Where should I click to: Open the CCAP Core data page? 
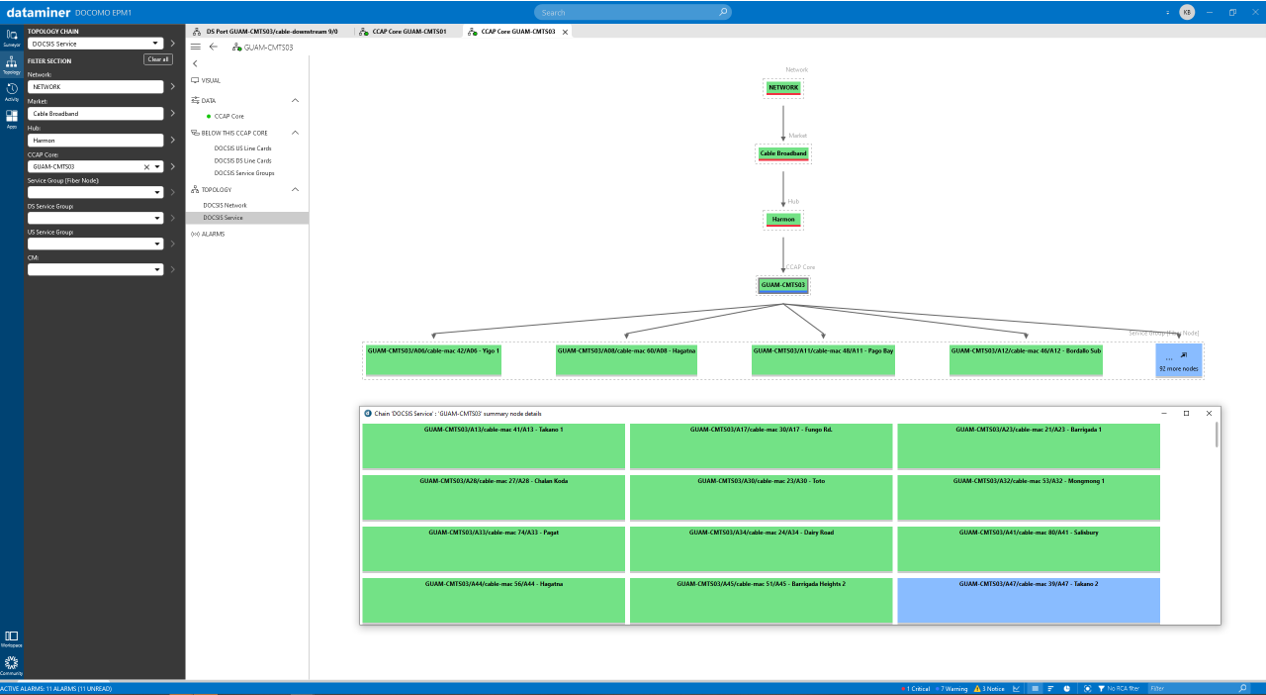coord(229,117)
